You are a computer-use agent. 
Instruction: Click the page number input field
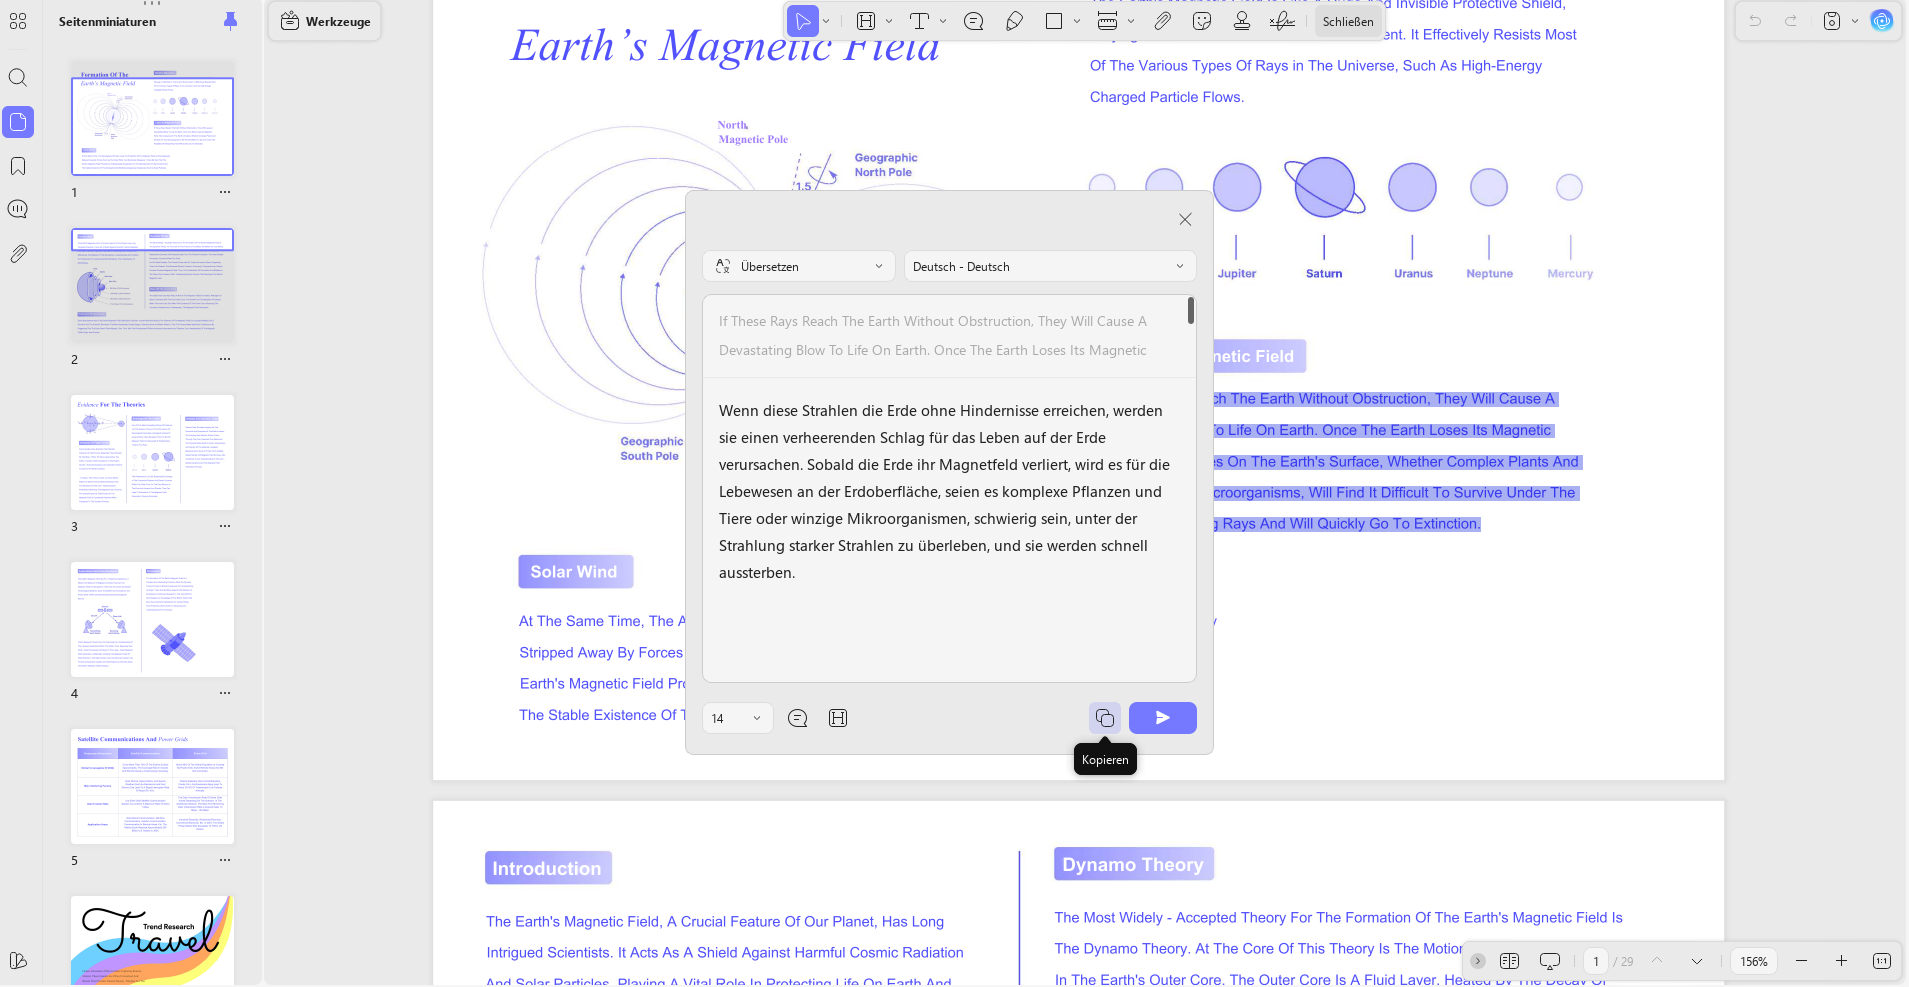pos(1596,961)
